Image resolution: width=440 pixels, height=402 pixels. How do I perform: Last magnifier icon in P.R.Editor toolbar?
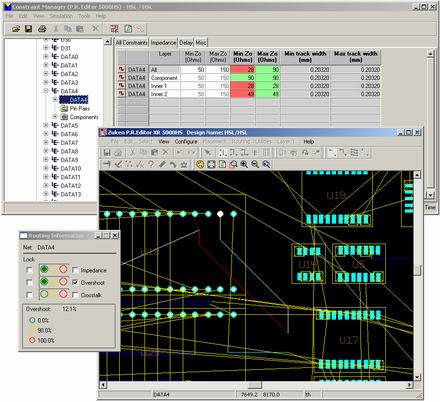click(x=266, y=164)
